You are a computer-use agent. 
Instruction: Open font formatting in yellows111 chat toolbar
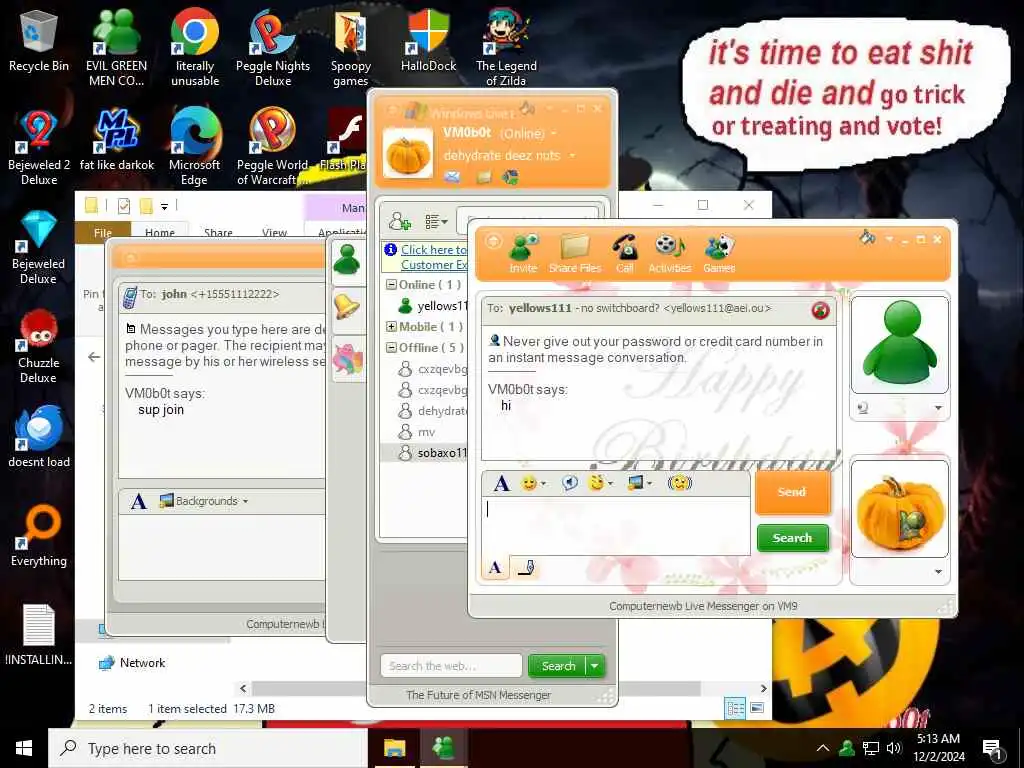tap(501, 483)
